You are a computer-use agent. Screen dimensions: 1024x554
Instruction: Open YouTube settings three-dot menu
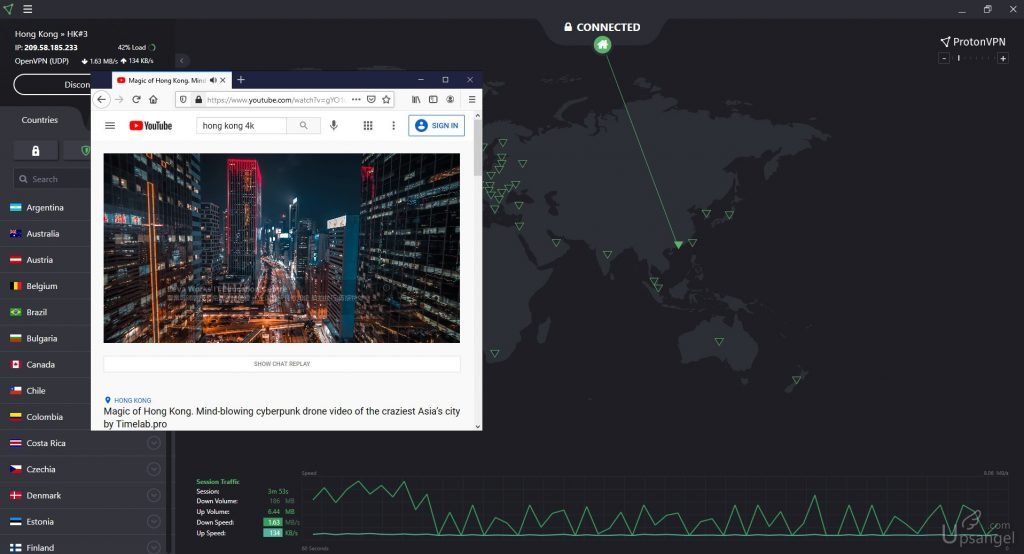tap(393, 125)
